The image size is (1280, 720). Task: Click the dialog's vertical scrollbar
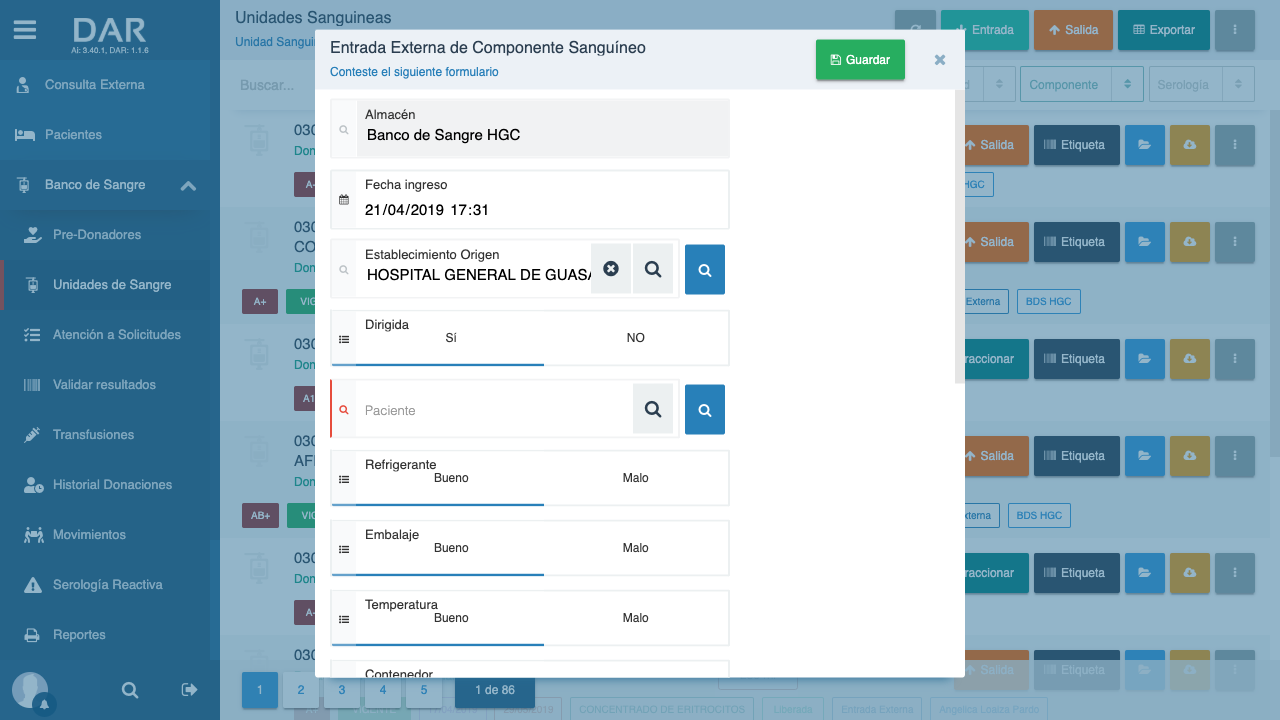click(960, 236)
